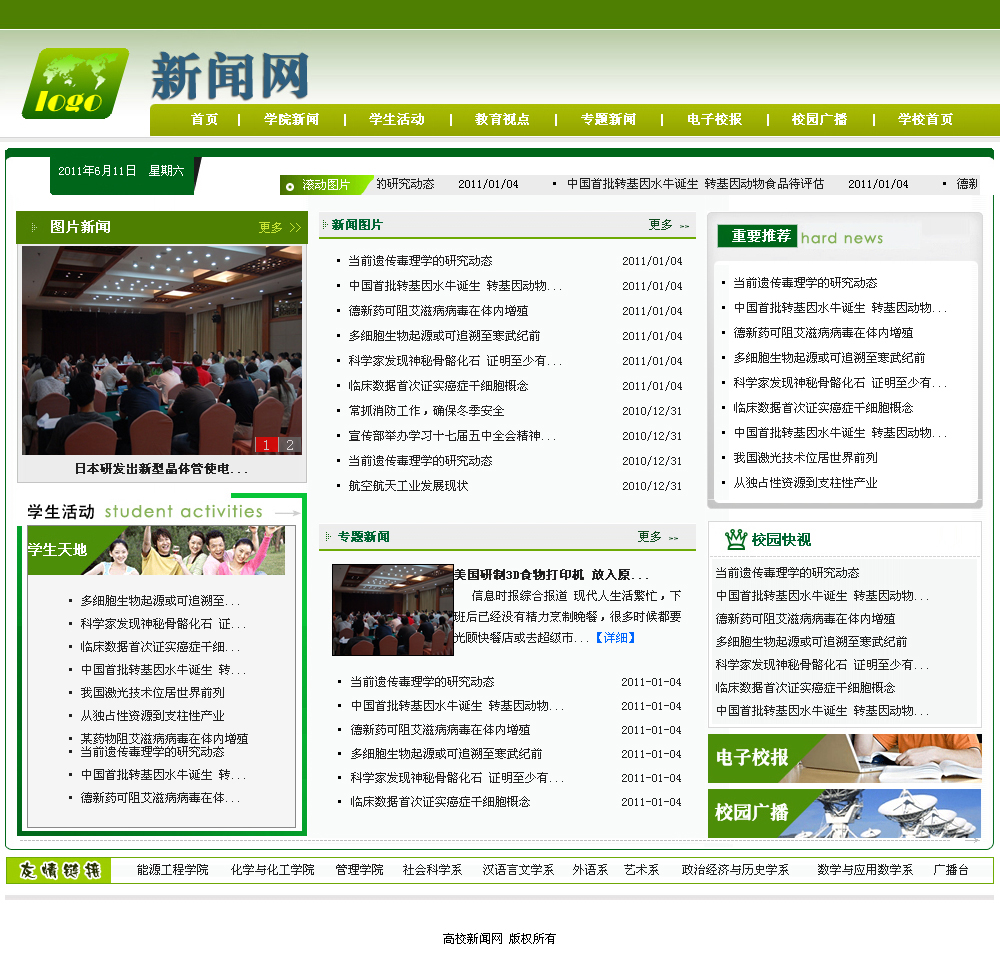Image resolution: width=1000 pixels, height=975 pixels.
Task: Click the 重要推荐 section title
Action: (761, 236)
